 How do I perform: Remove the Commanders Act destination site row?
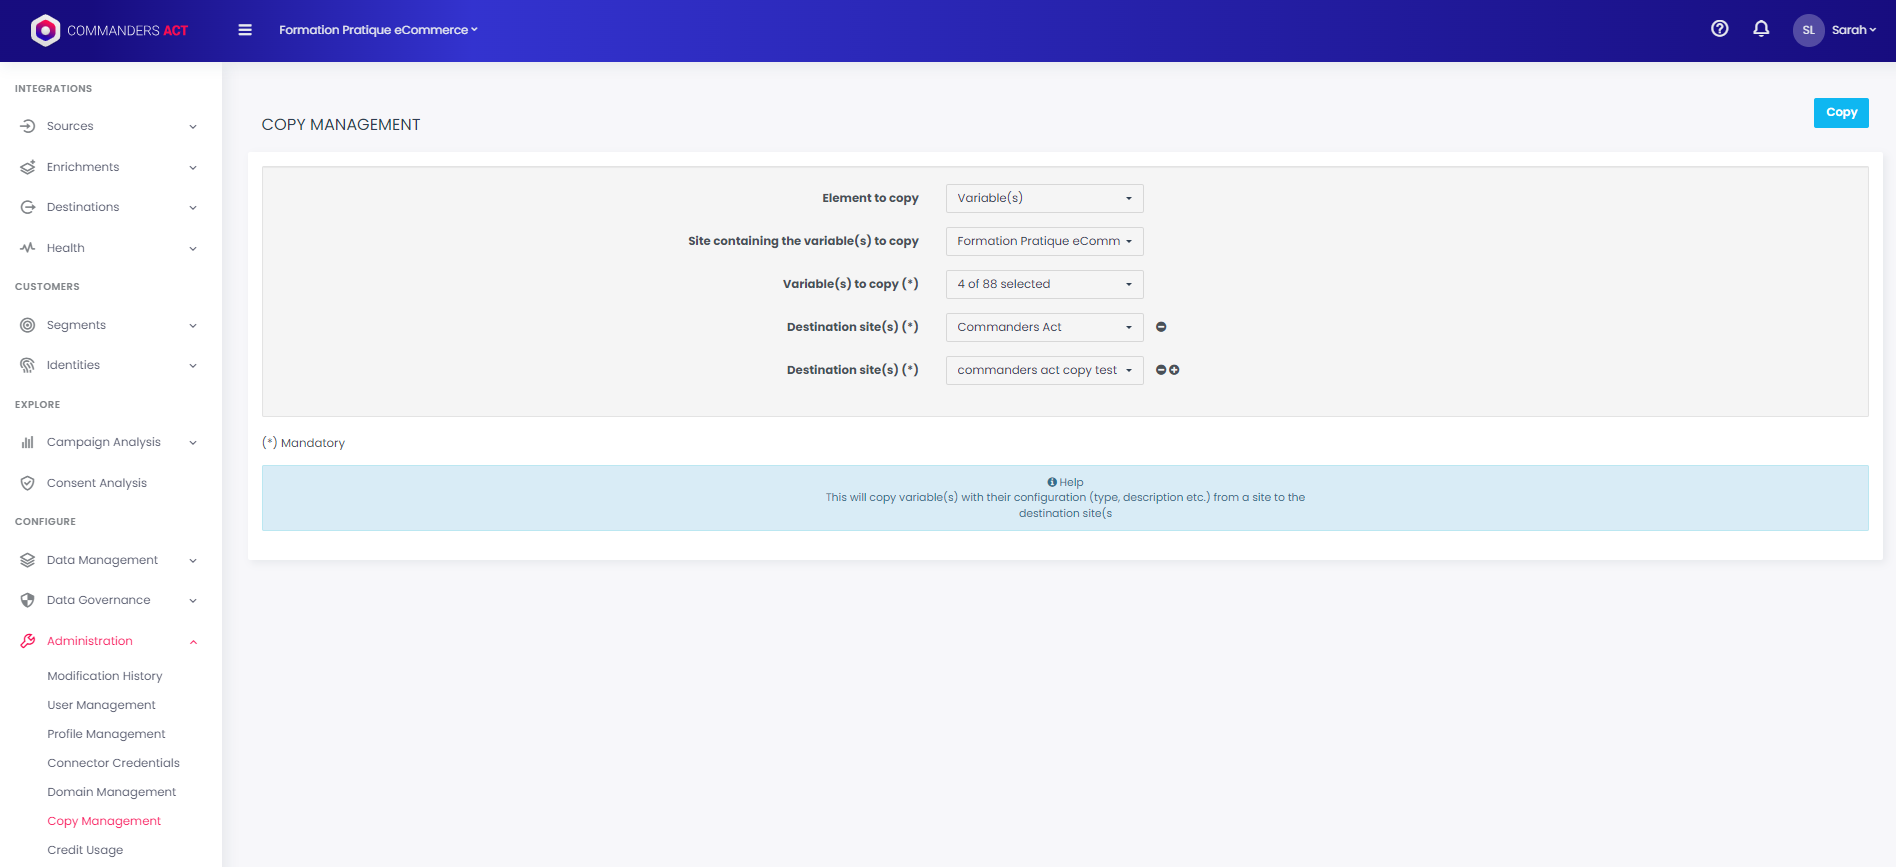click(1161, 327)
